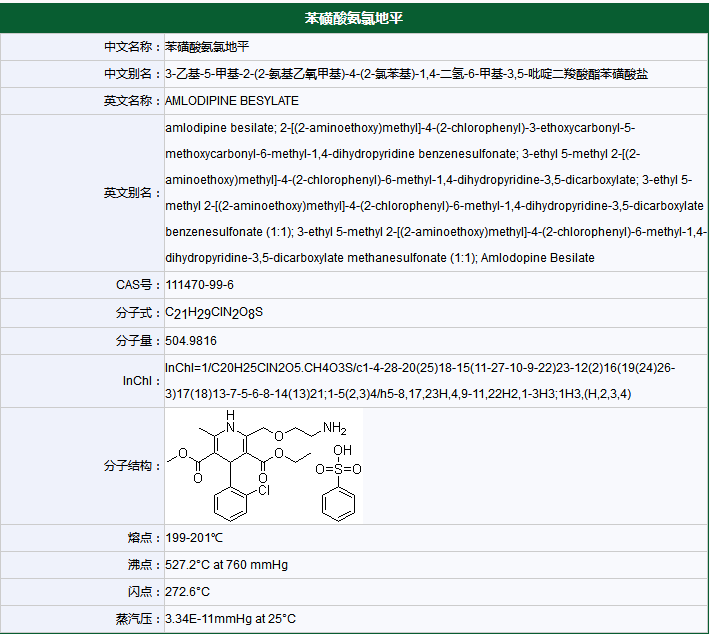Click the Chinese alias text starting 3-乙基-5-甲基
The image size is (710, 634).
pyautogui.click(x=407, y=74)
